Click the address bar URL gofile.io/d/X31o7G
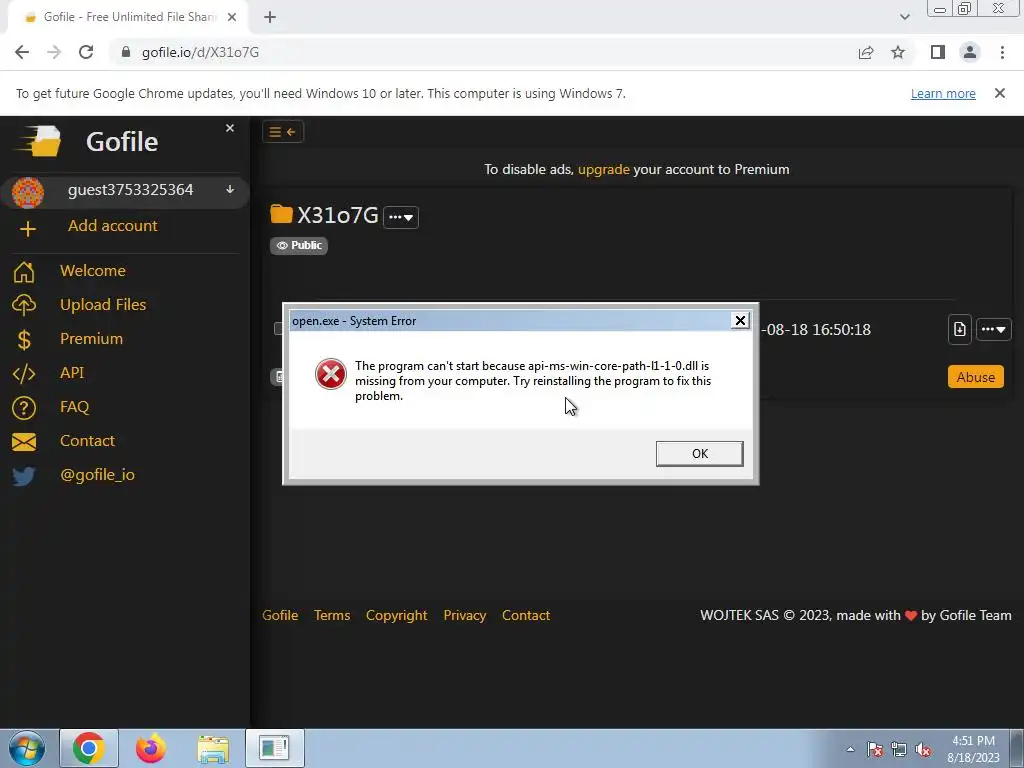The width and height of the screenshot is (1024, 768). [x=200, y=52]
